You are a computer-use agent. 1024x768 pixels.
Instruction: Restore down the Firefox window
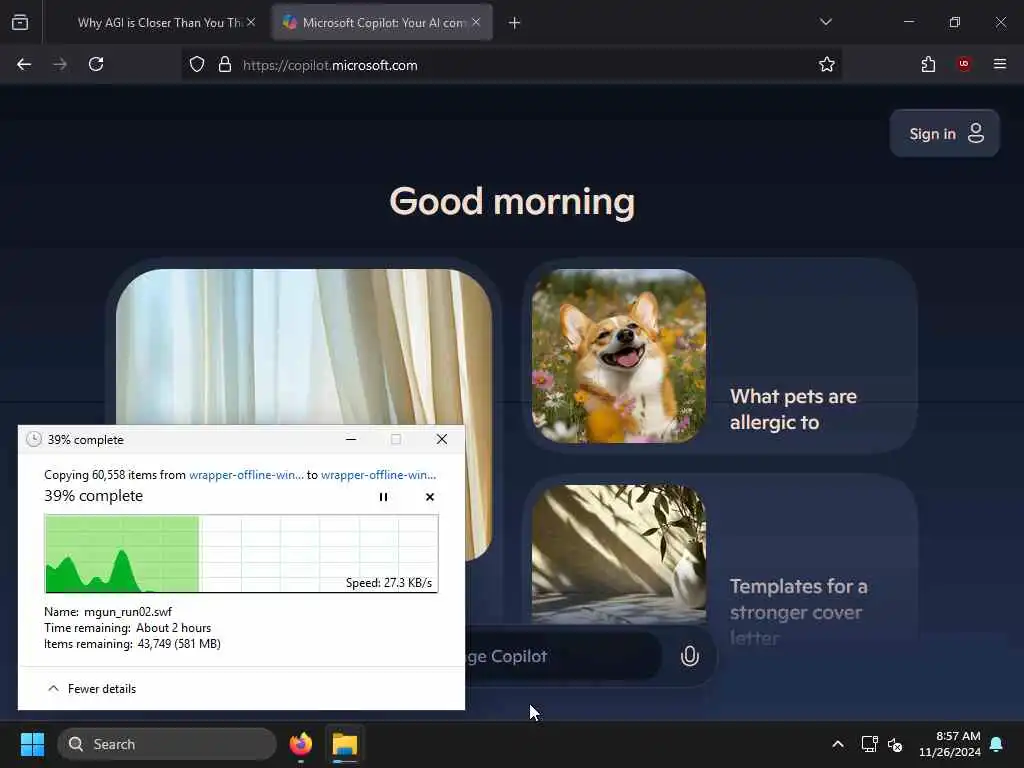click(x=955, y=22)
